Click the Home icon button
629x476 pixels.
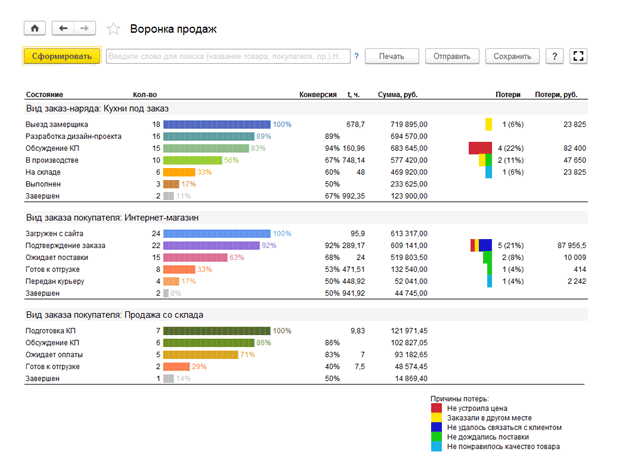[34, 29]
